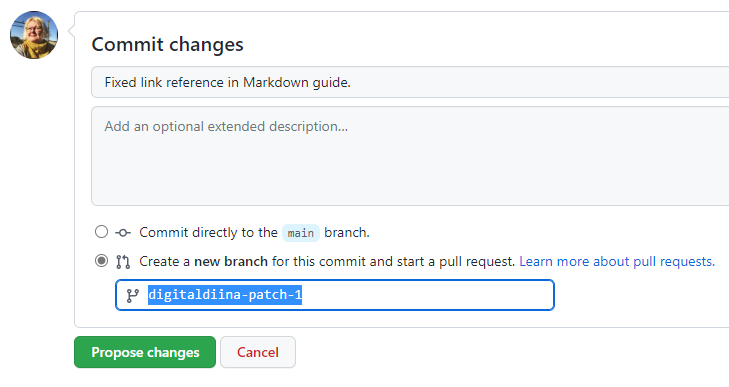The image size is (729, 387).
Task: Click the 'Commit changes' heading
Action: (x=167, y=45)
